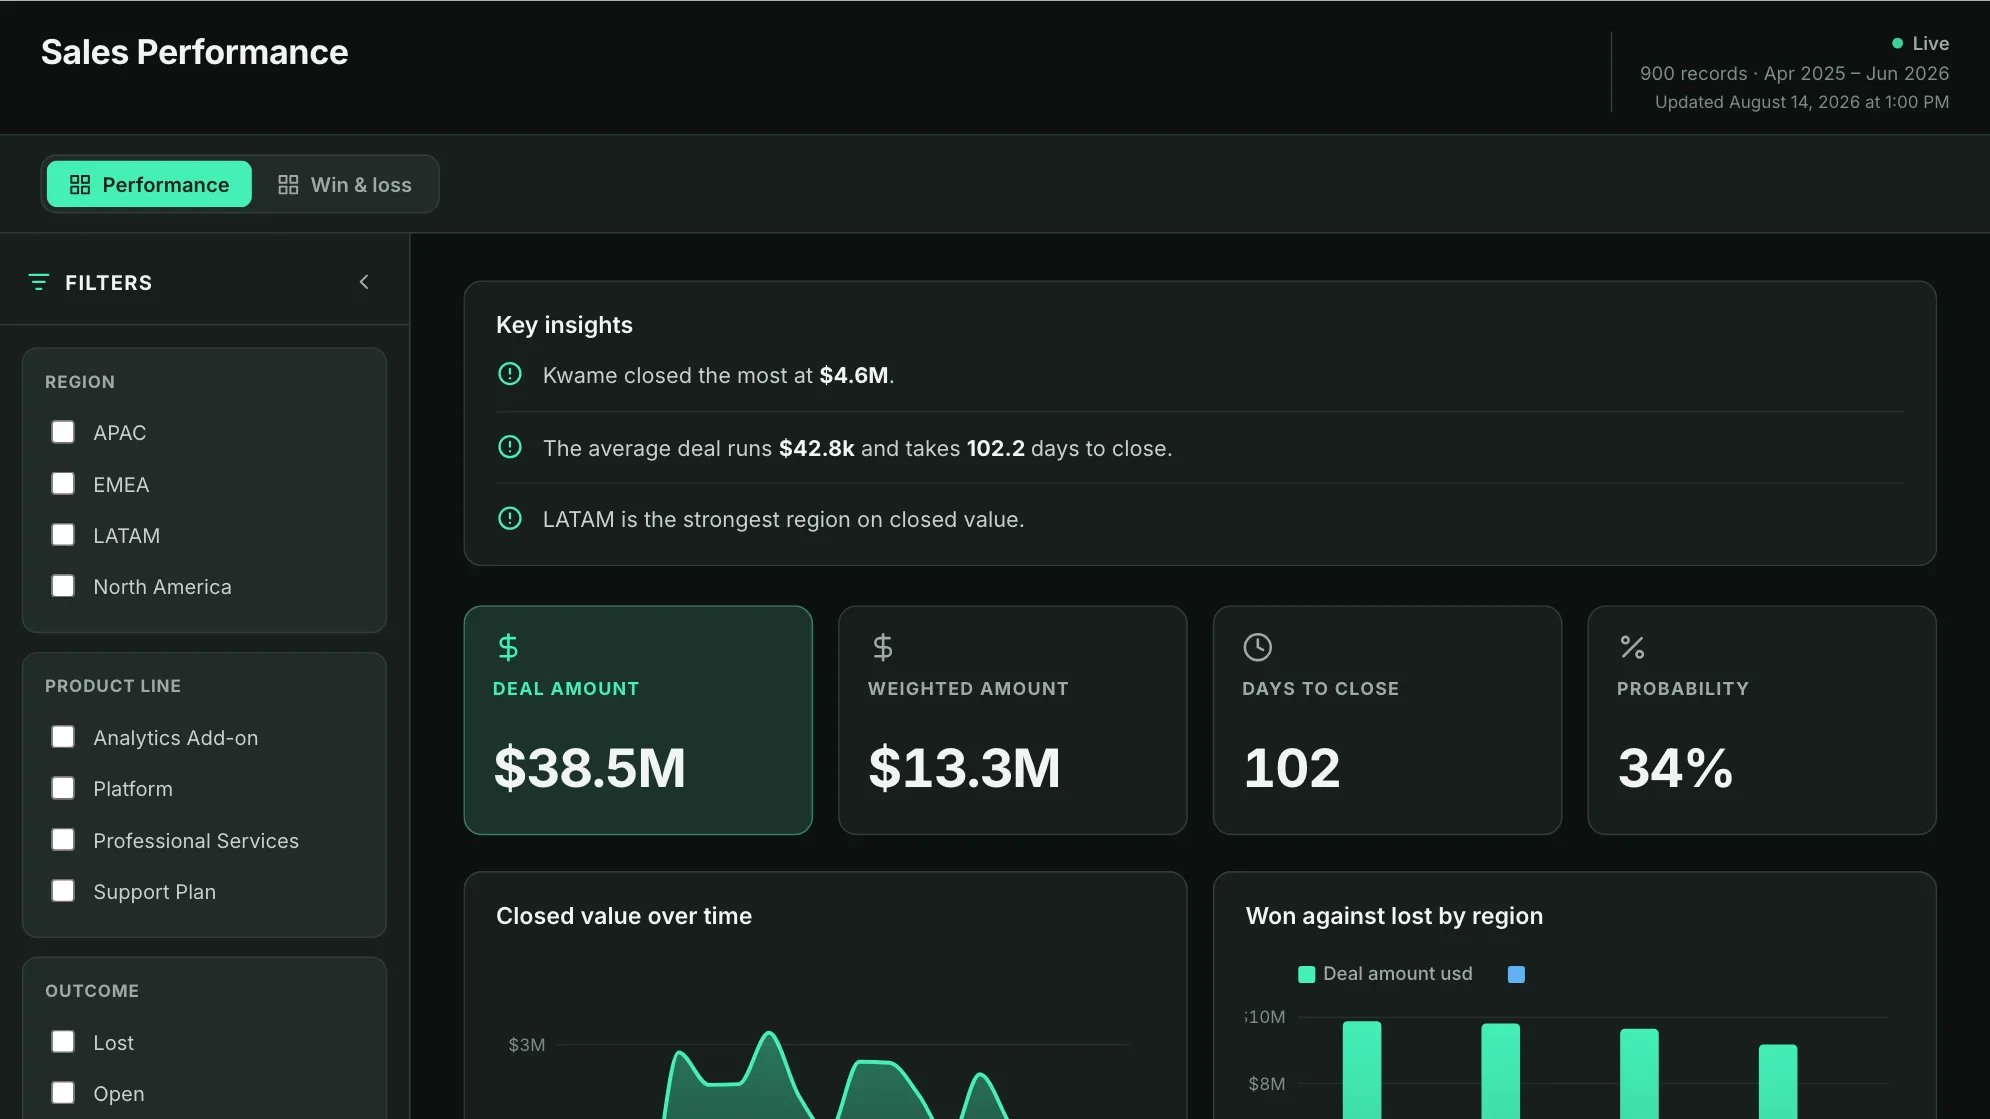Click the Updated August 14, 2026 timestamp
1990x1119 pixels.
tap(1802, 102)
